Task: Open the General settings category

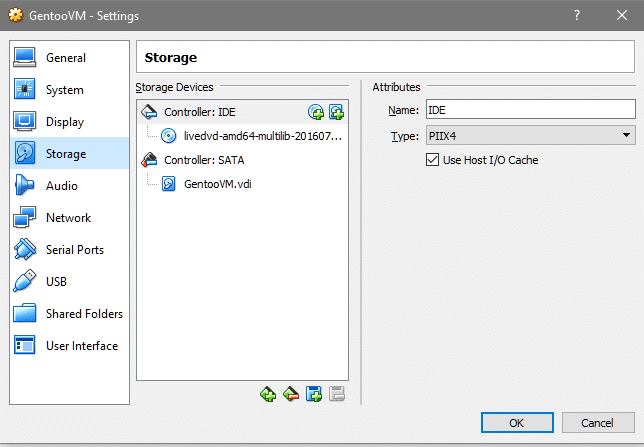Action: (66, 58)
